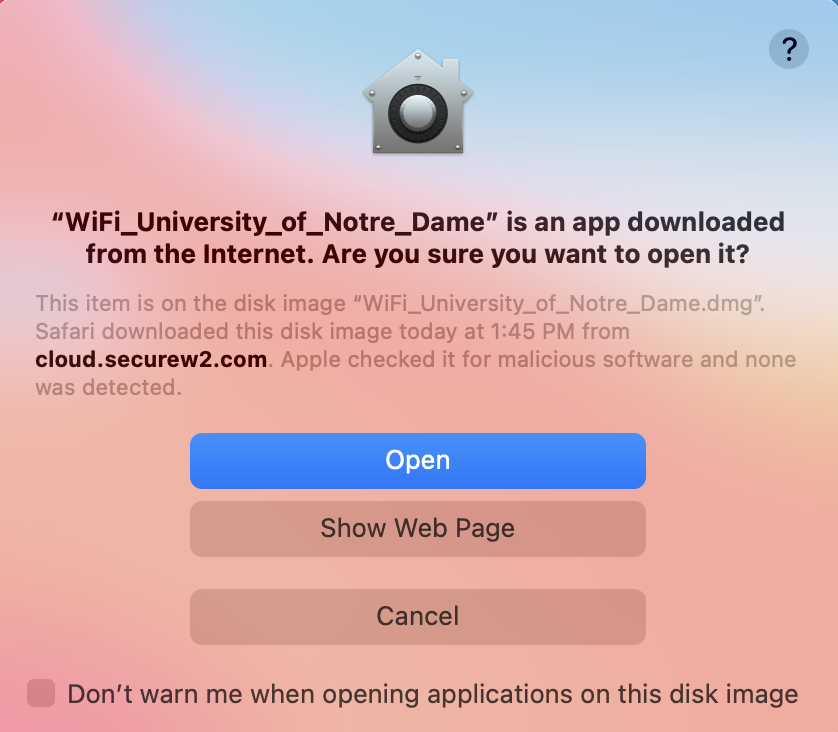Click the "WiFi_University_of_Notre_Dame" app name in the heading

pyautogui.click(x=275, y=222)
